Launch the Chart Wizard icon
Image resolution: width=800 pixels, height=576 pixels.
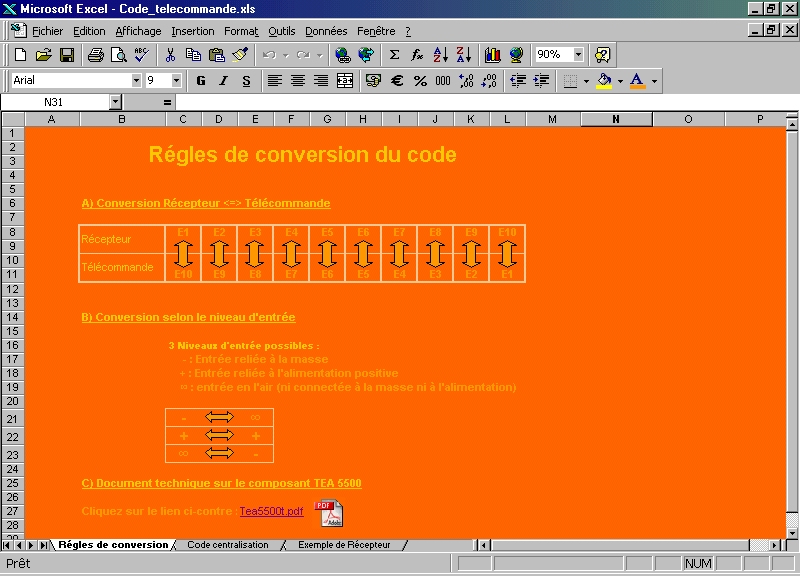pyautogui.click(x=492, y=55)
